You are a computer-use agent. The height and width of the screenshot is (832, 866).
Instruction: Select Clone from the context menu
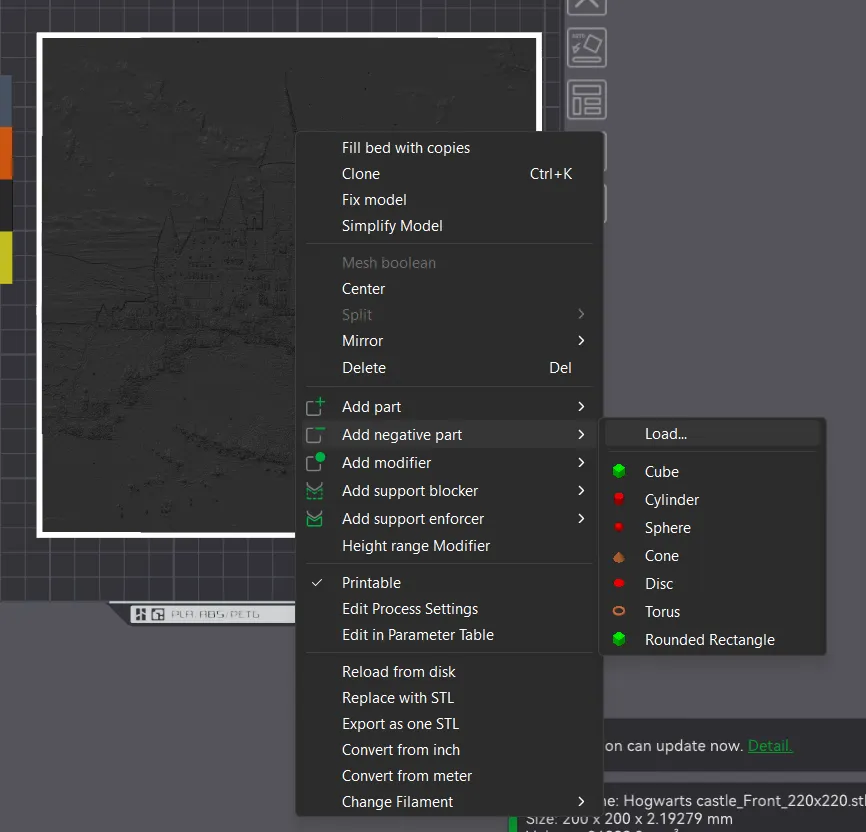pos(449,174)
